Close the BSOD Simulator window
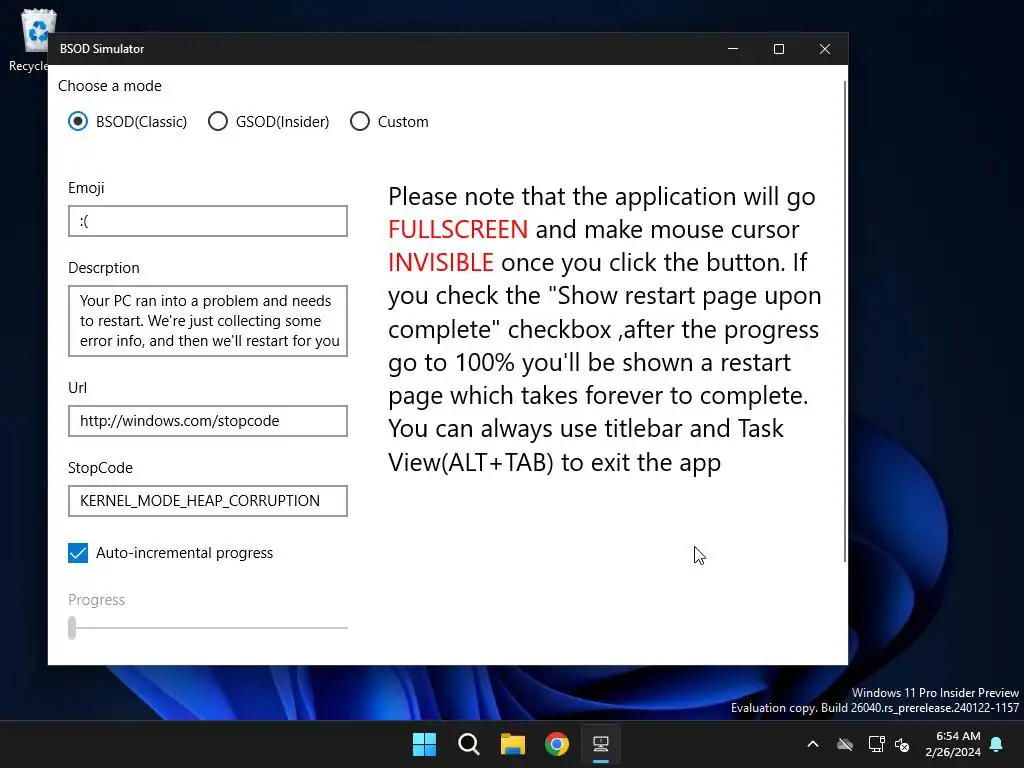 pos(825,49)
